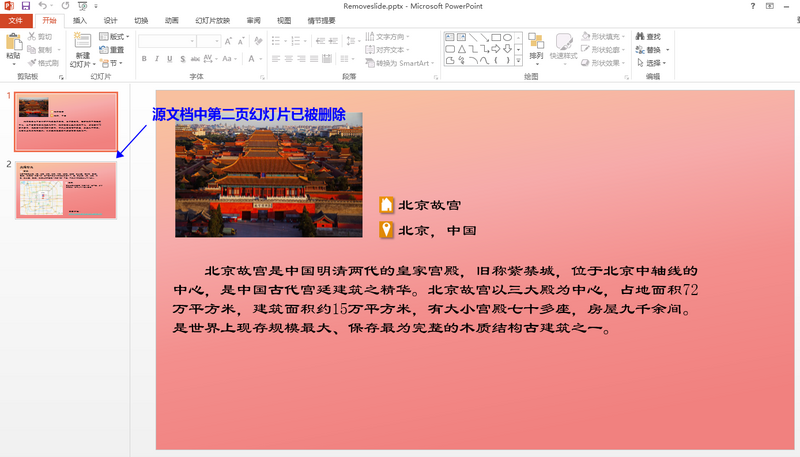Click the 粘贴 (Paste) clipboard icon
Screen dimensions: 800x457
(x=14, y=42)
